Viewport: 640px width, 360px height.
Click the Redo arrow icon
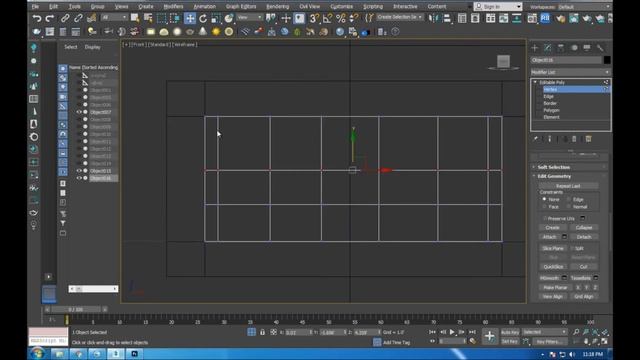pos(50,18)
